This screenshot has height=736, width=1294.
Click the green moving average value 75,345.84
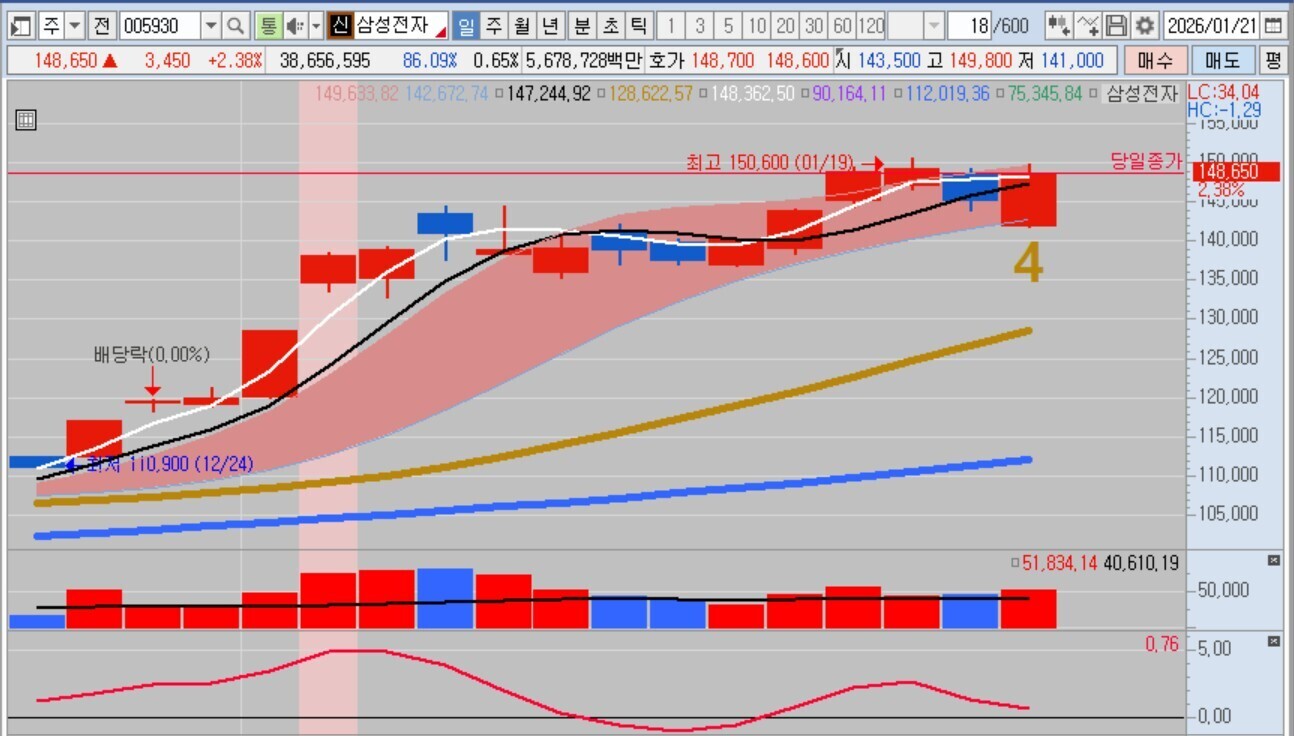[1046, 94]
